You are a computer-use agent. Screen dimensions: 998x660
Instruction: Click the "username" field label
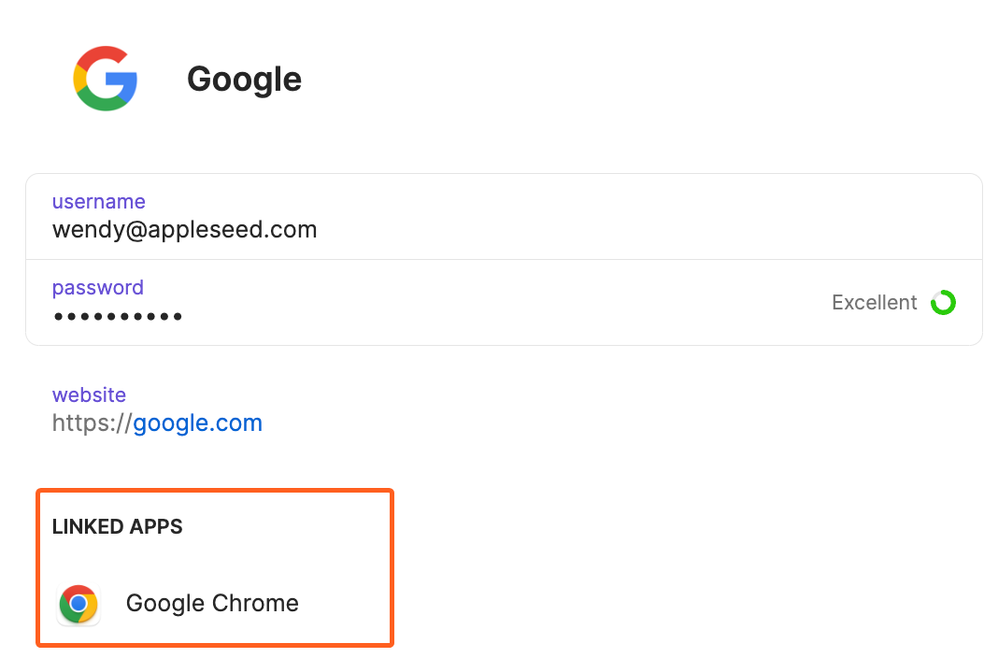pos(98,201)
